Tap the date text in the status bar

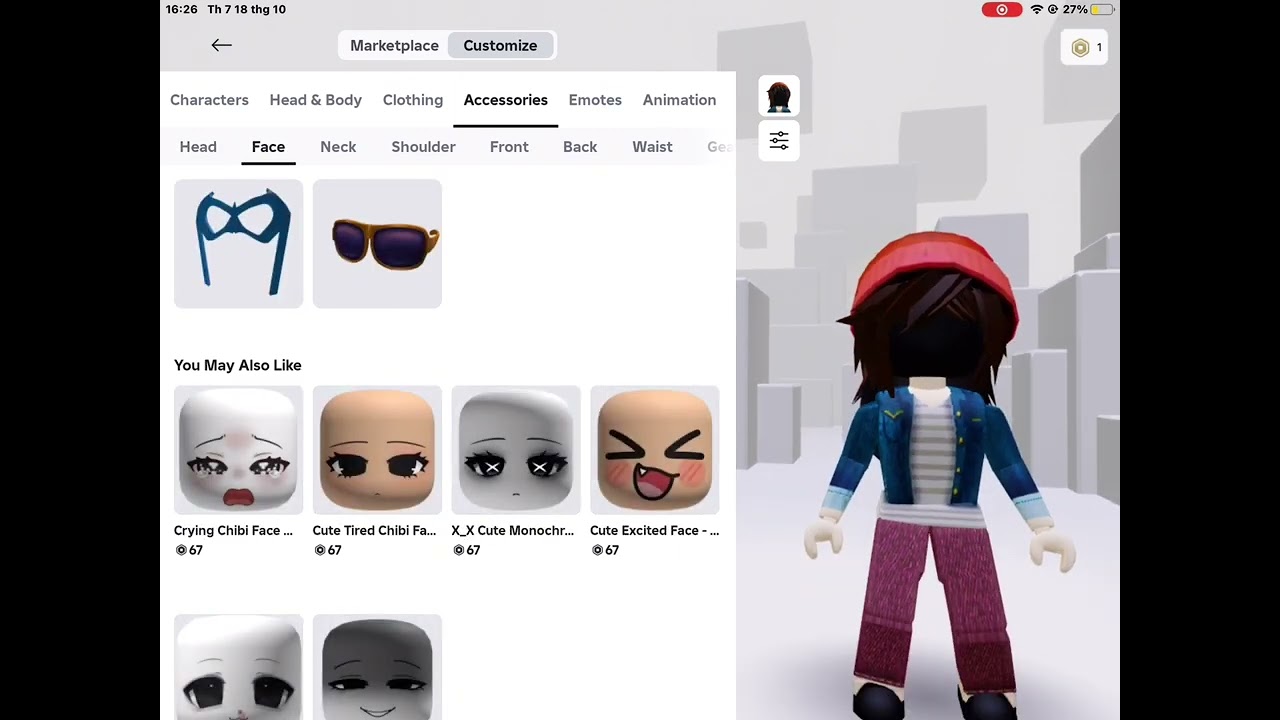pos(246,10)
